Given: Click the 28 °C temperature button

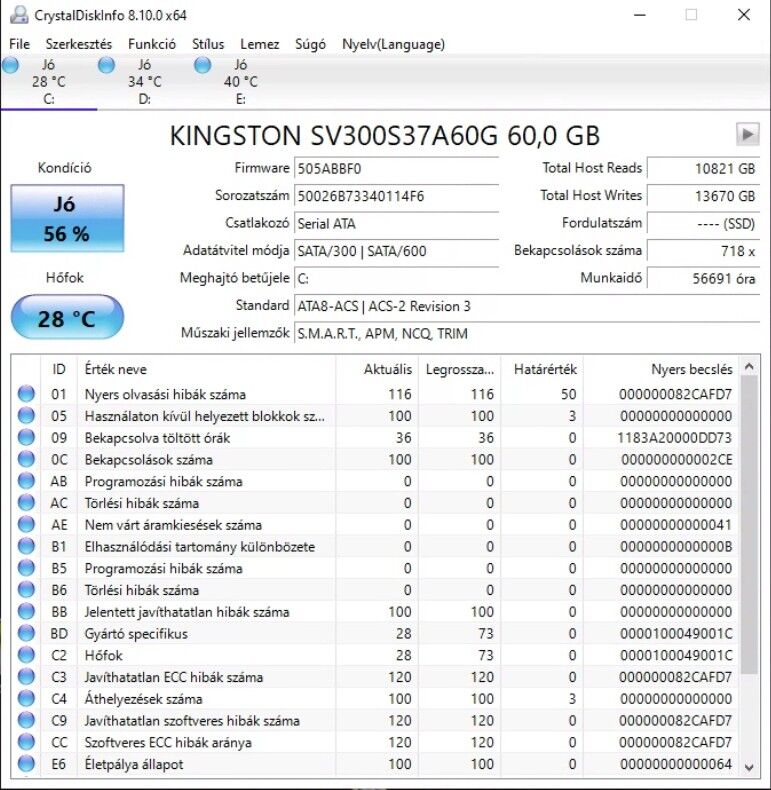Looking at the screenshot, I should [67, 318].
